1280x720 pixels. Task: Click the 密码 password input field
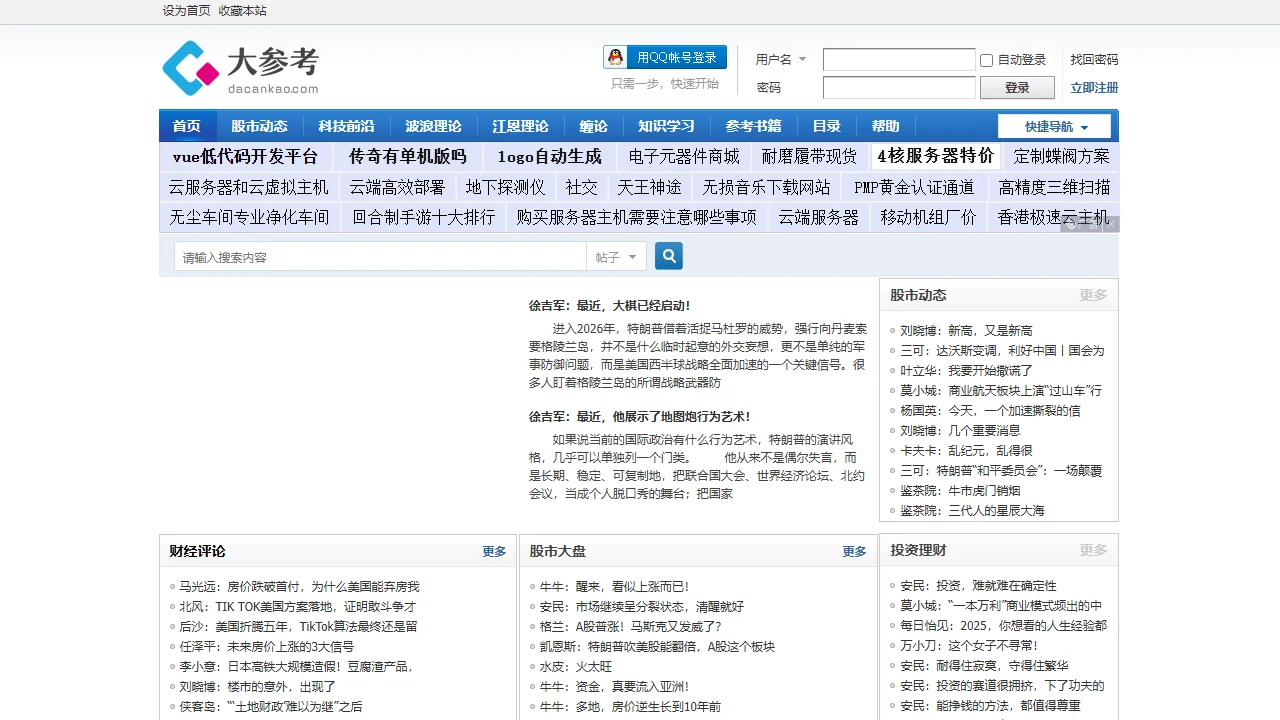(x=898, y=88)
